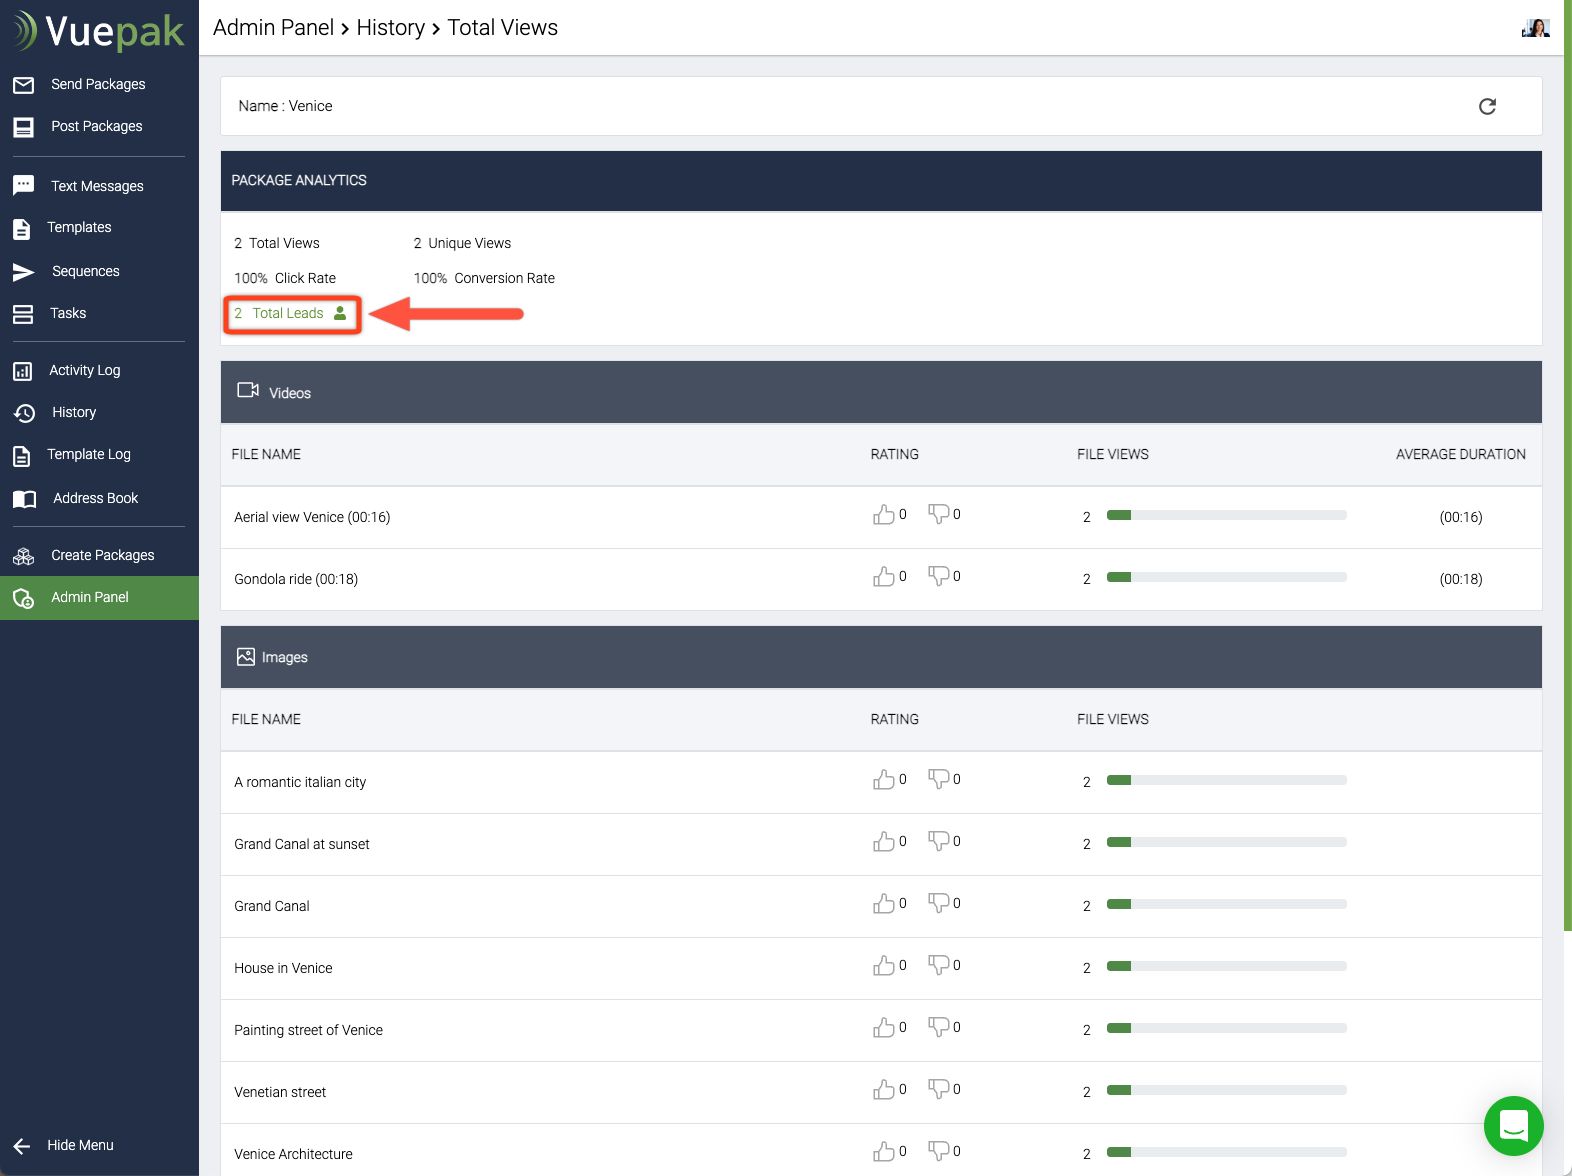1572x1176 pixels.
Task: Click the Gondola ride file views bar
Action: pos(1226,577)
